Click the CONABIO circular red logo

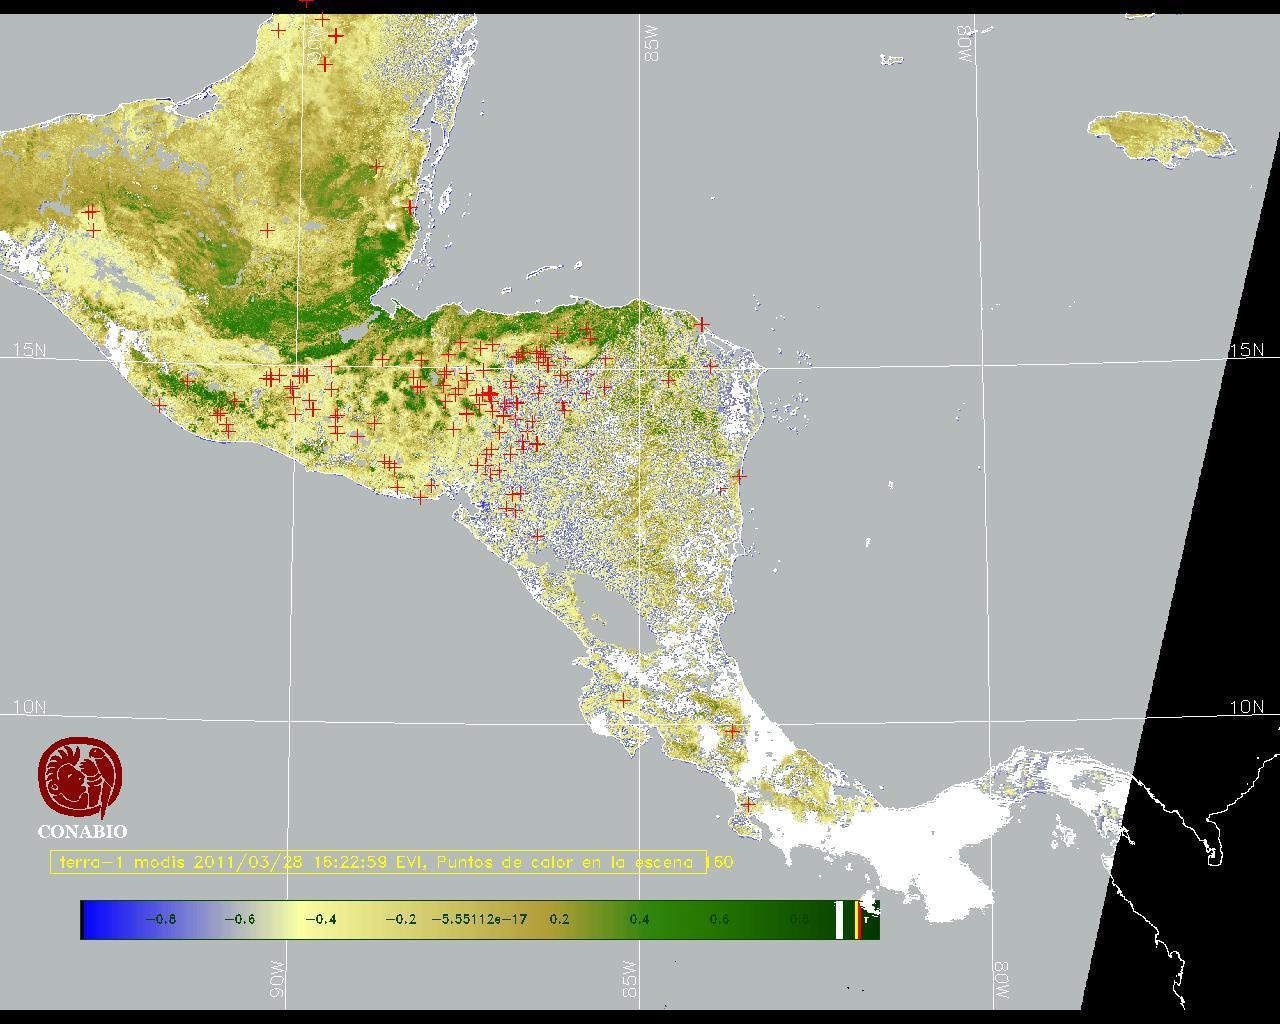tap(81, 778)
